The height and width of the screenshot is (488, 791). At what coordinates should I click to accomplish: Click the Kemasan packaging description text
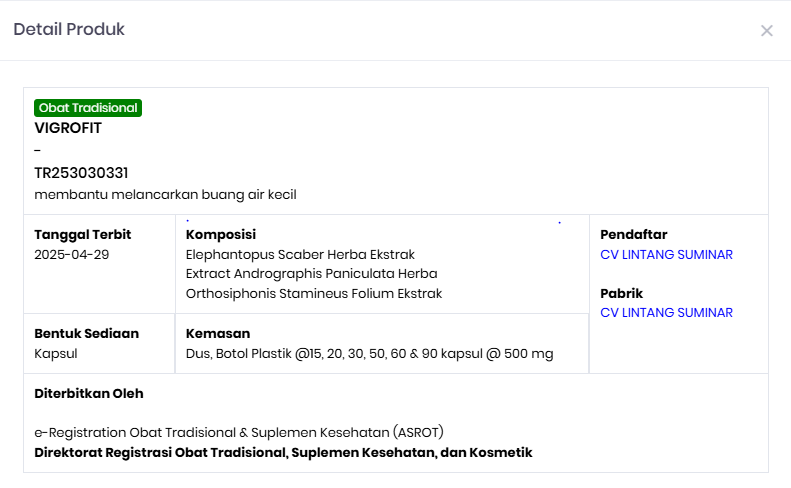[x=370, y=353]
